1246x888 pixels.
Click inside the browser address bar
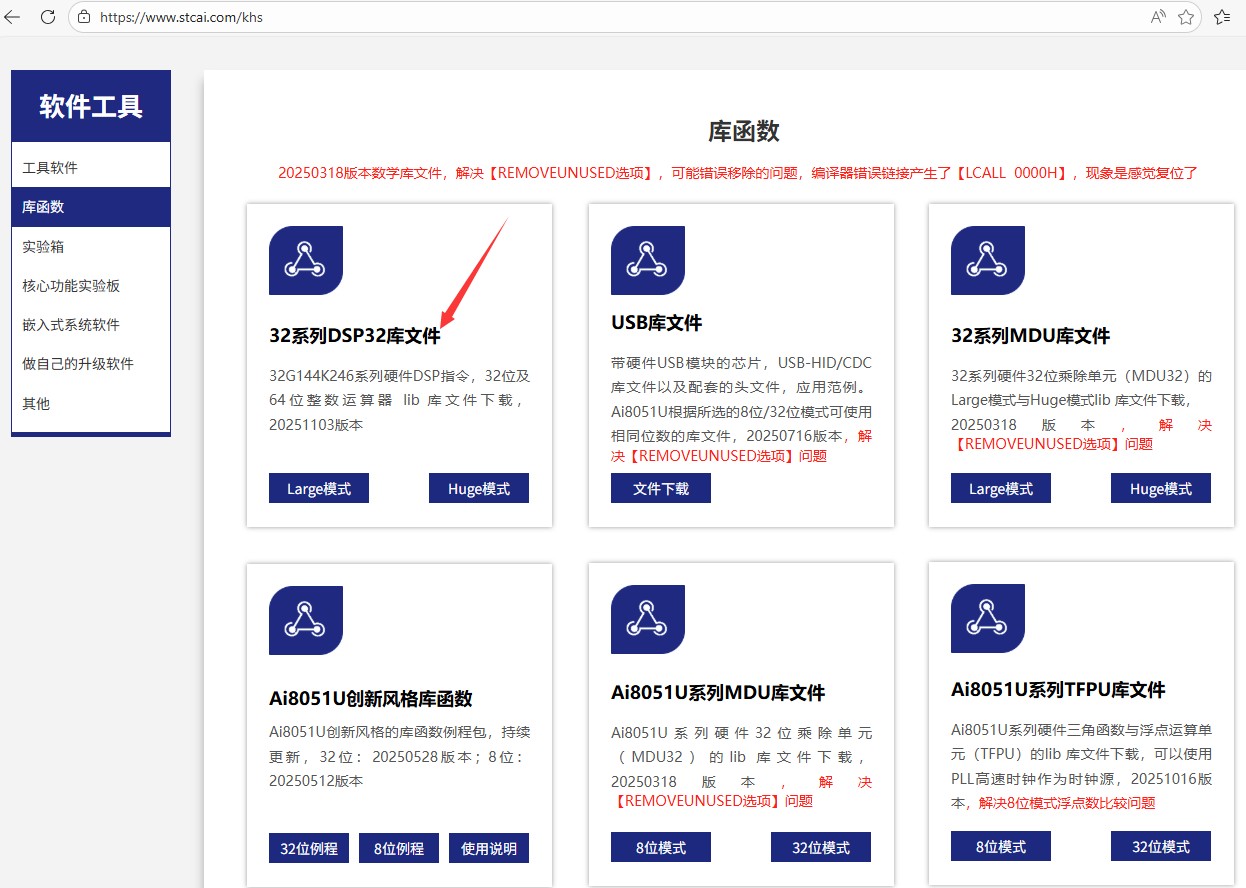400,17
